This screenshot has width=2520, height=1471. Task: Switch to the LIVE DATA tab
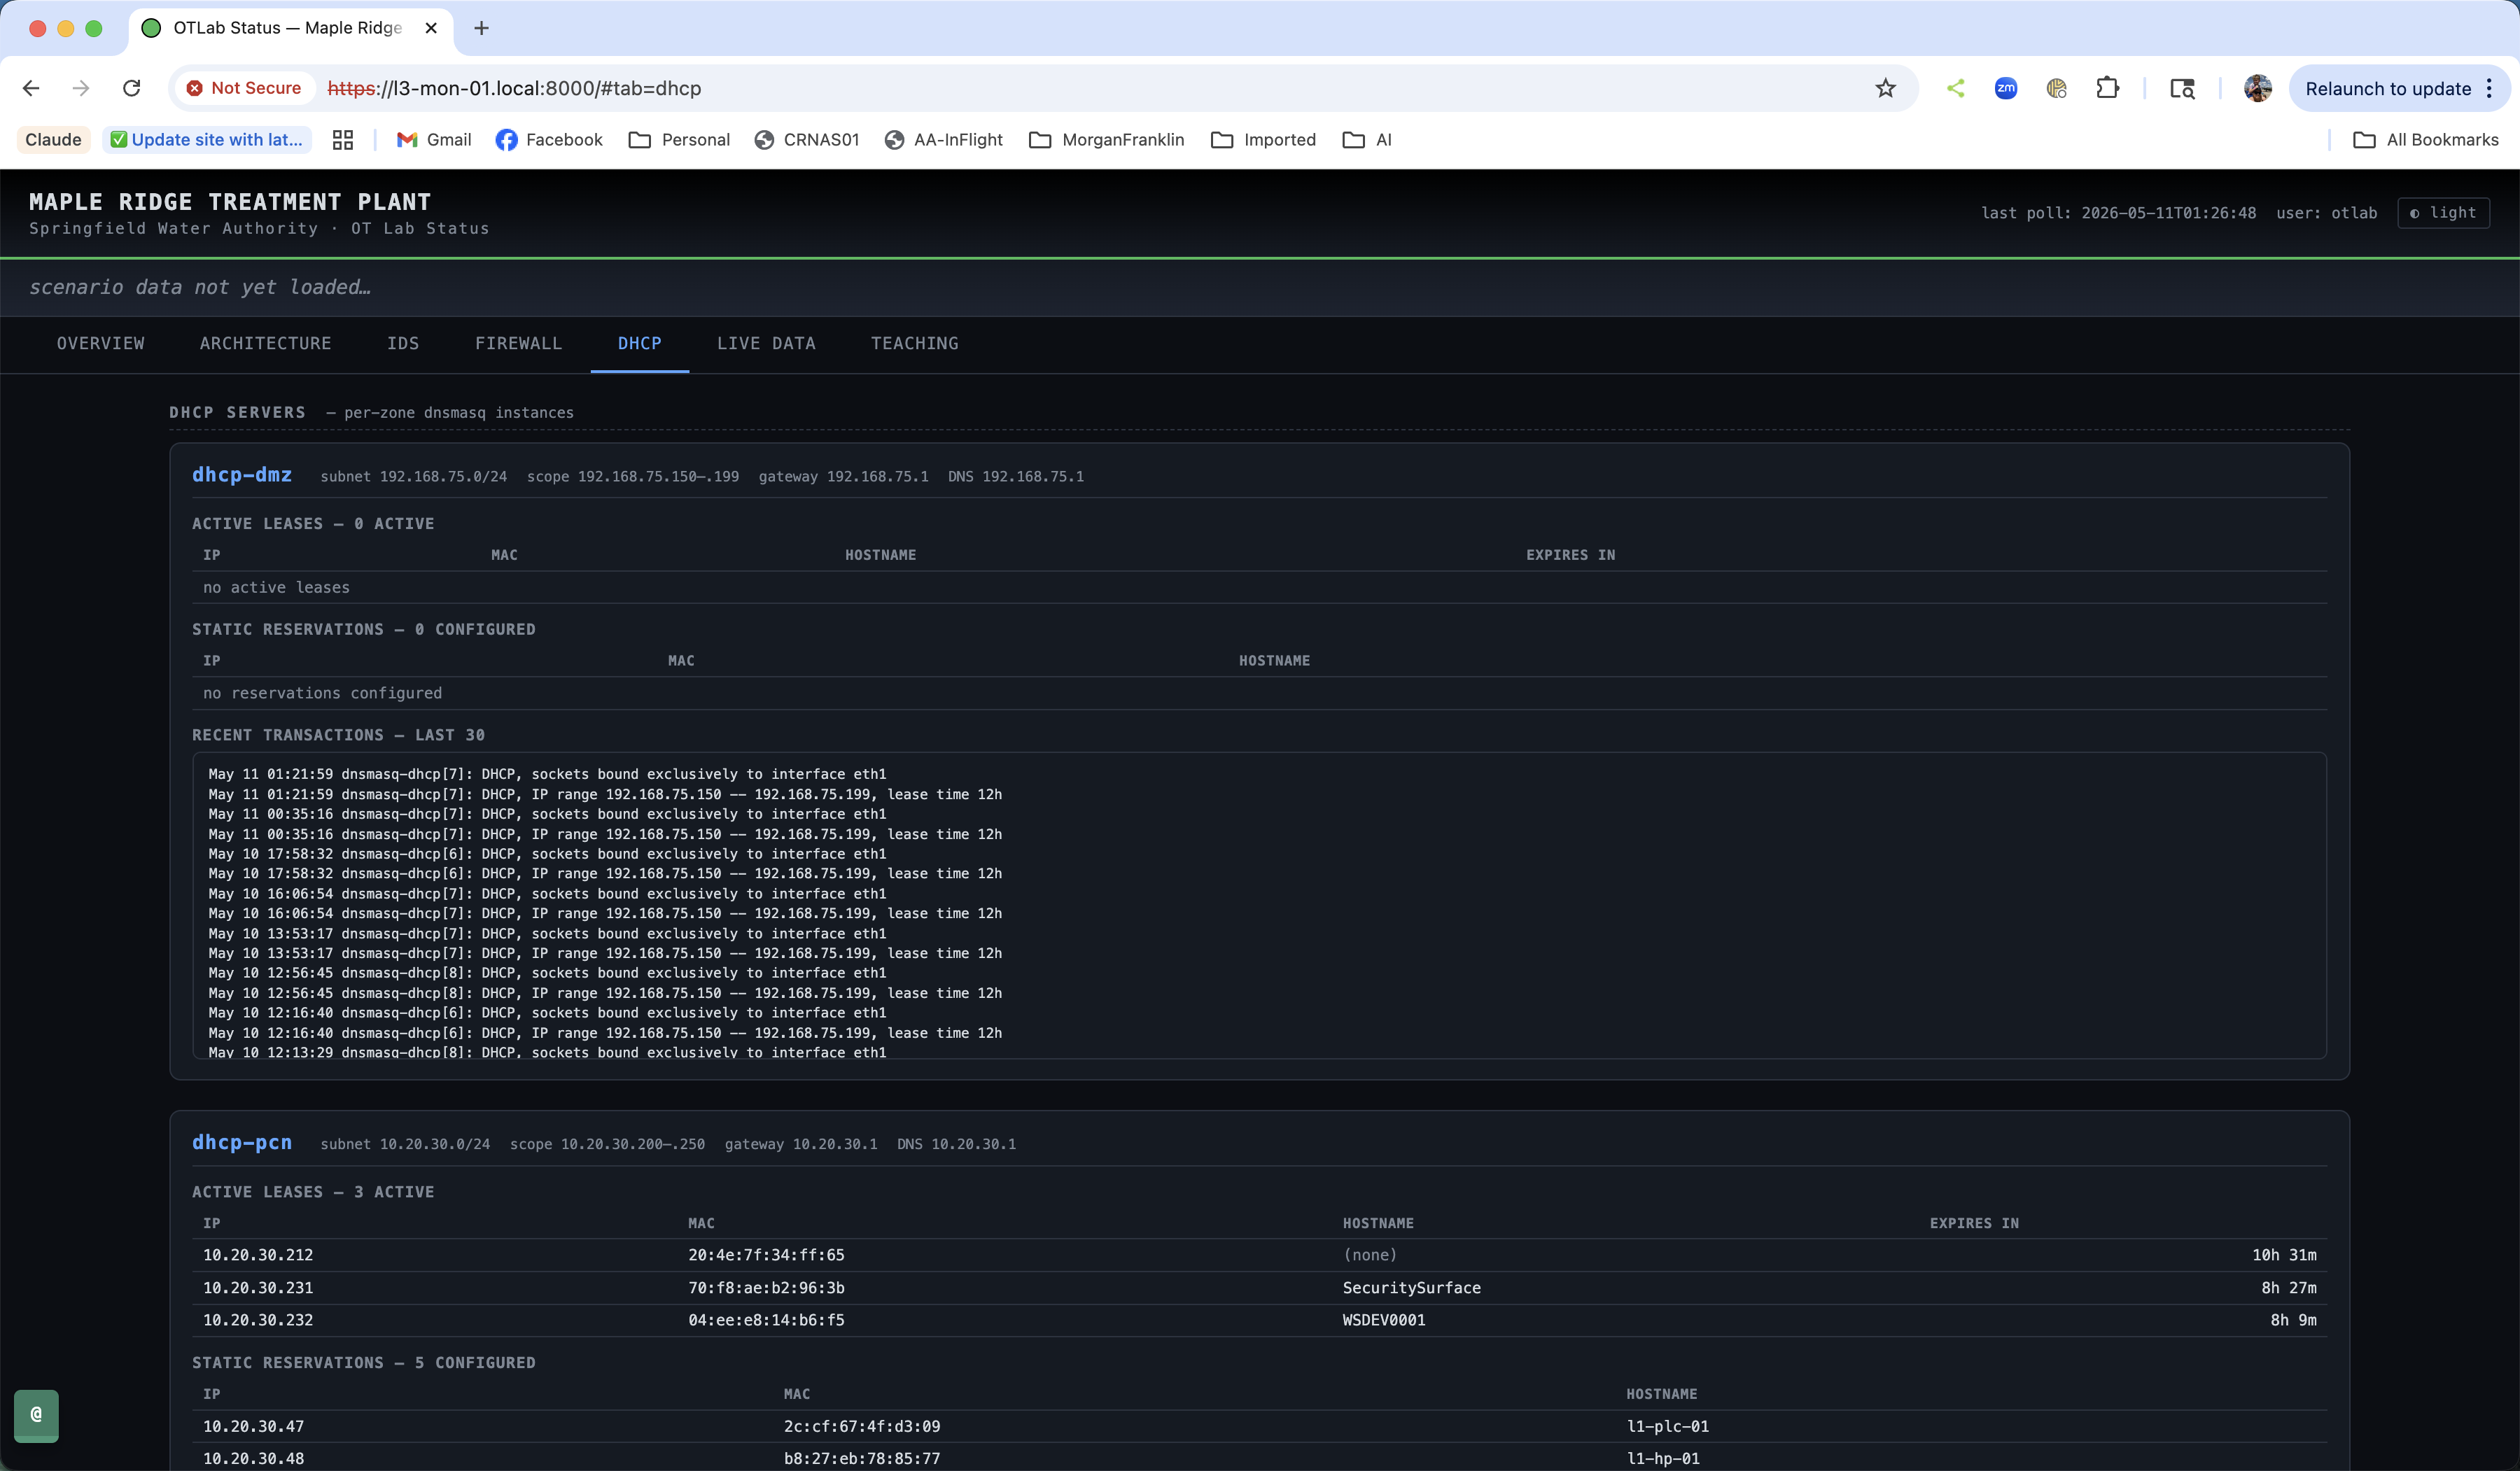[766, 343]
